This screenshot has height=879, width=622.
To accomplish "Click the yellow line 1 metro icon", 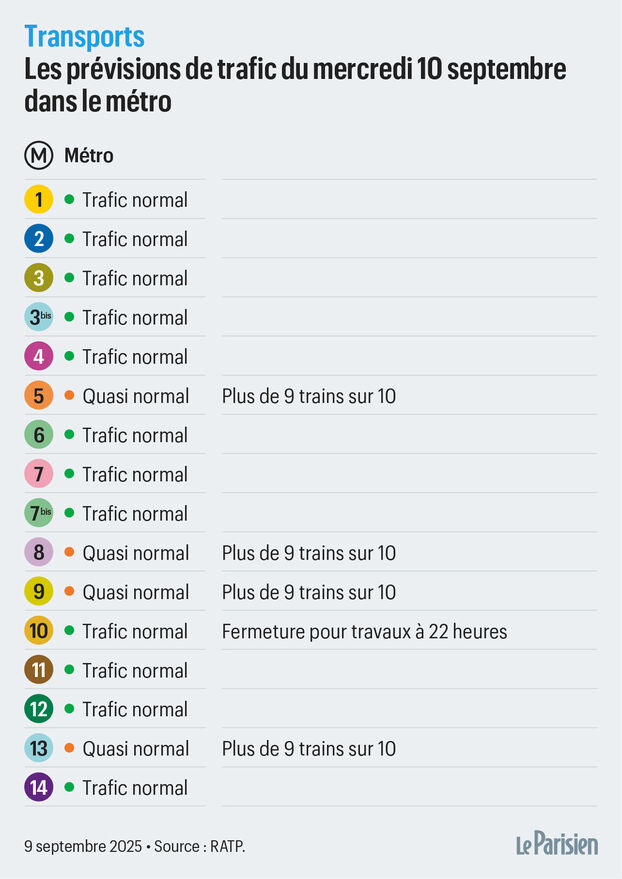I will point(39,200).
